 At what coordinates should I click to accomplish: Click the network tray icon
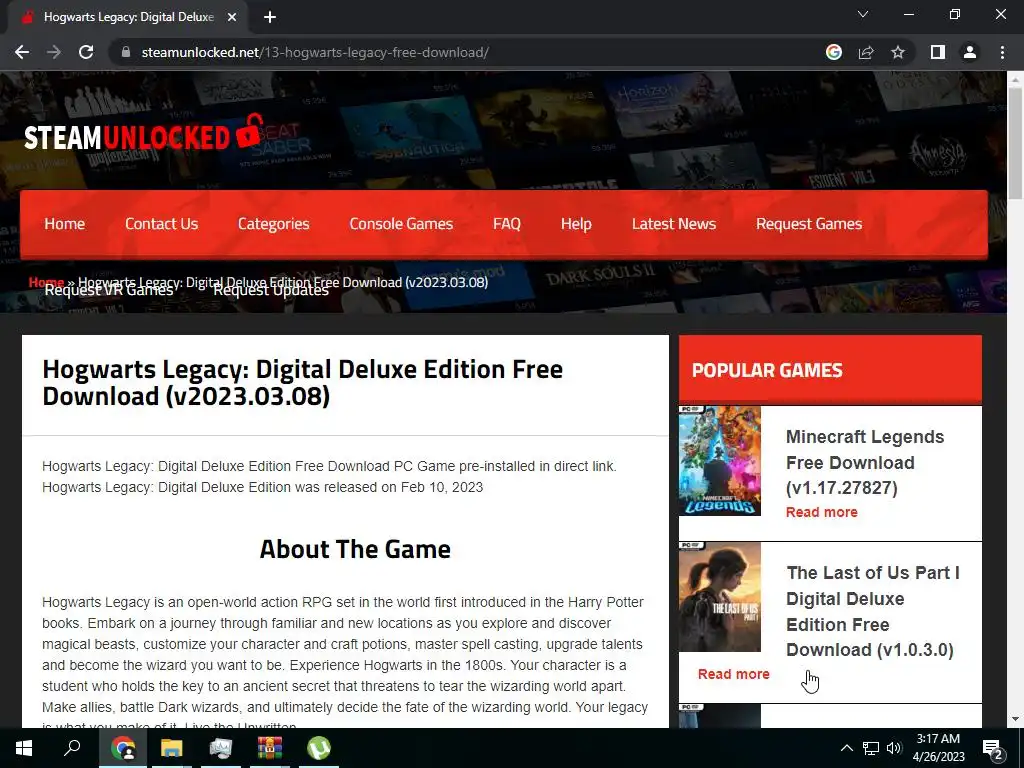[x=871, y=748]
